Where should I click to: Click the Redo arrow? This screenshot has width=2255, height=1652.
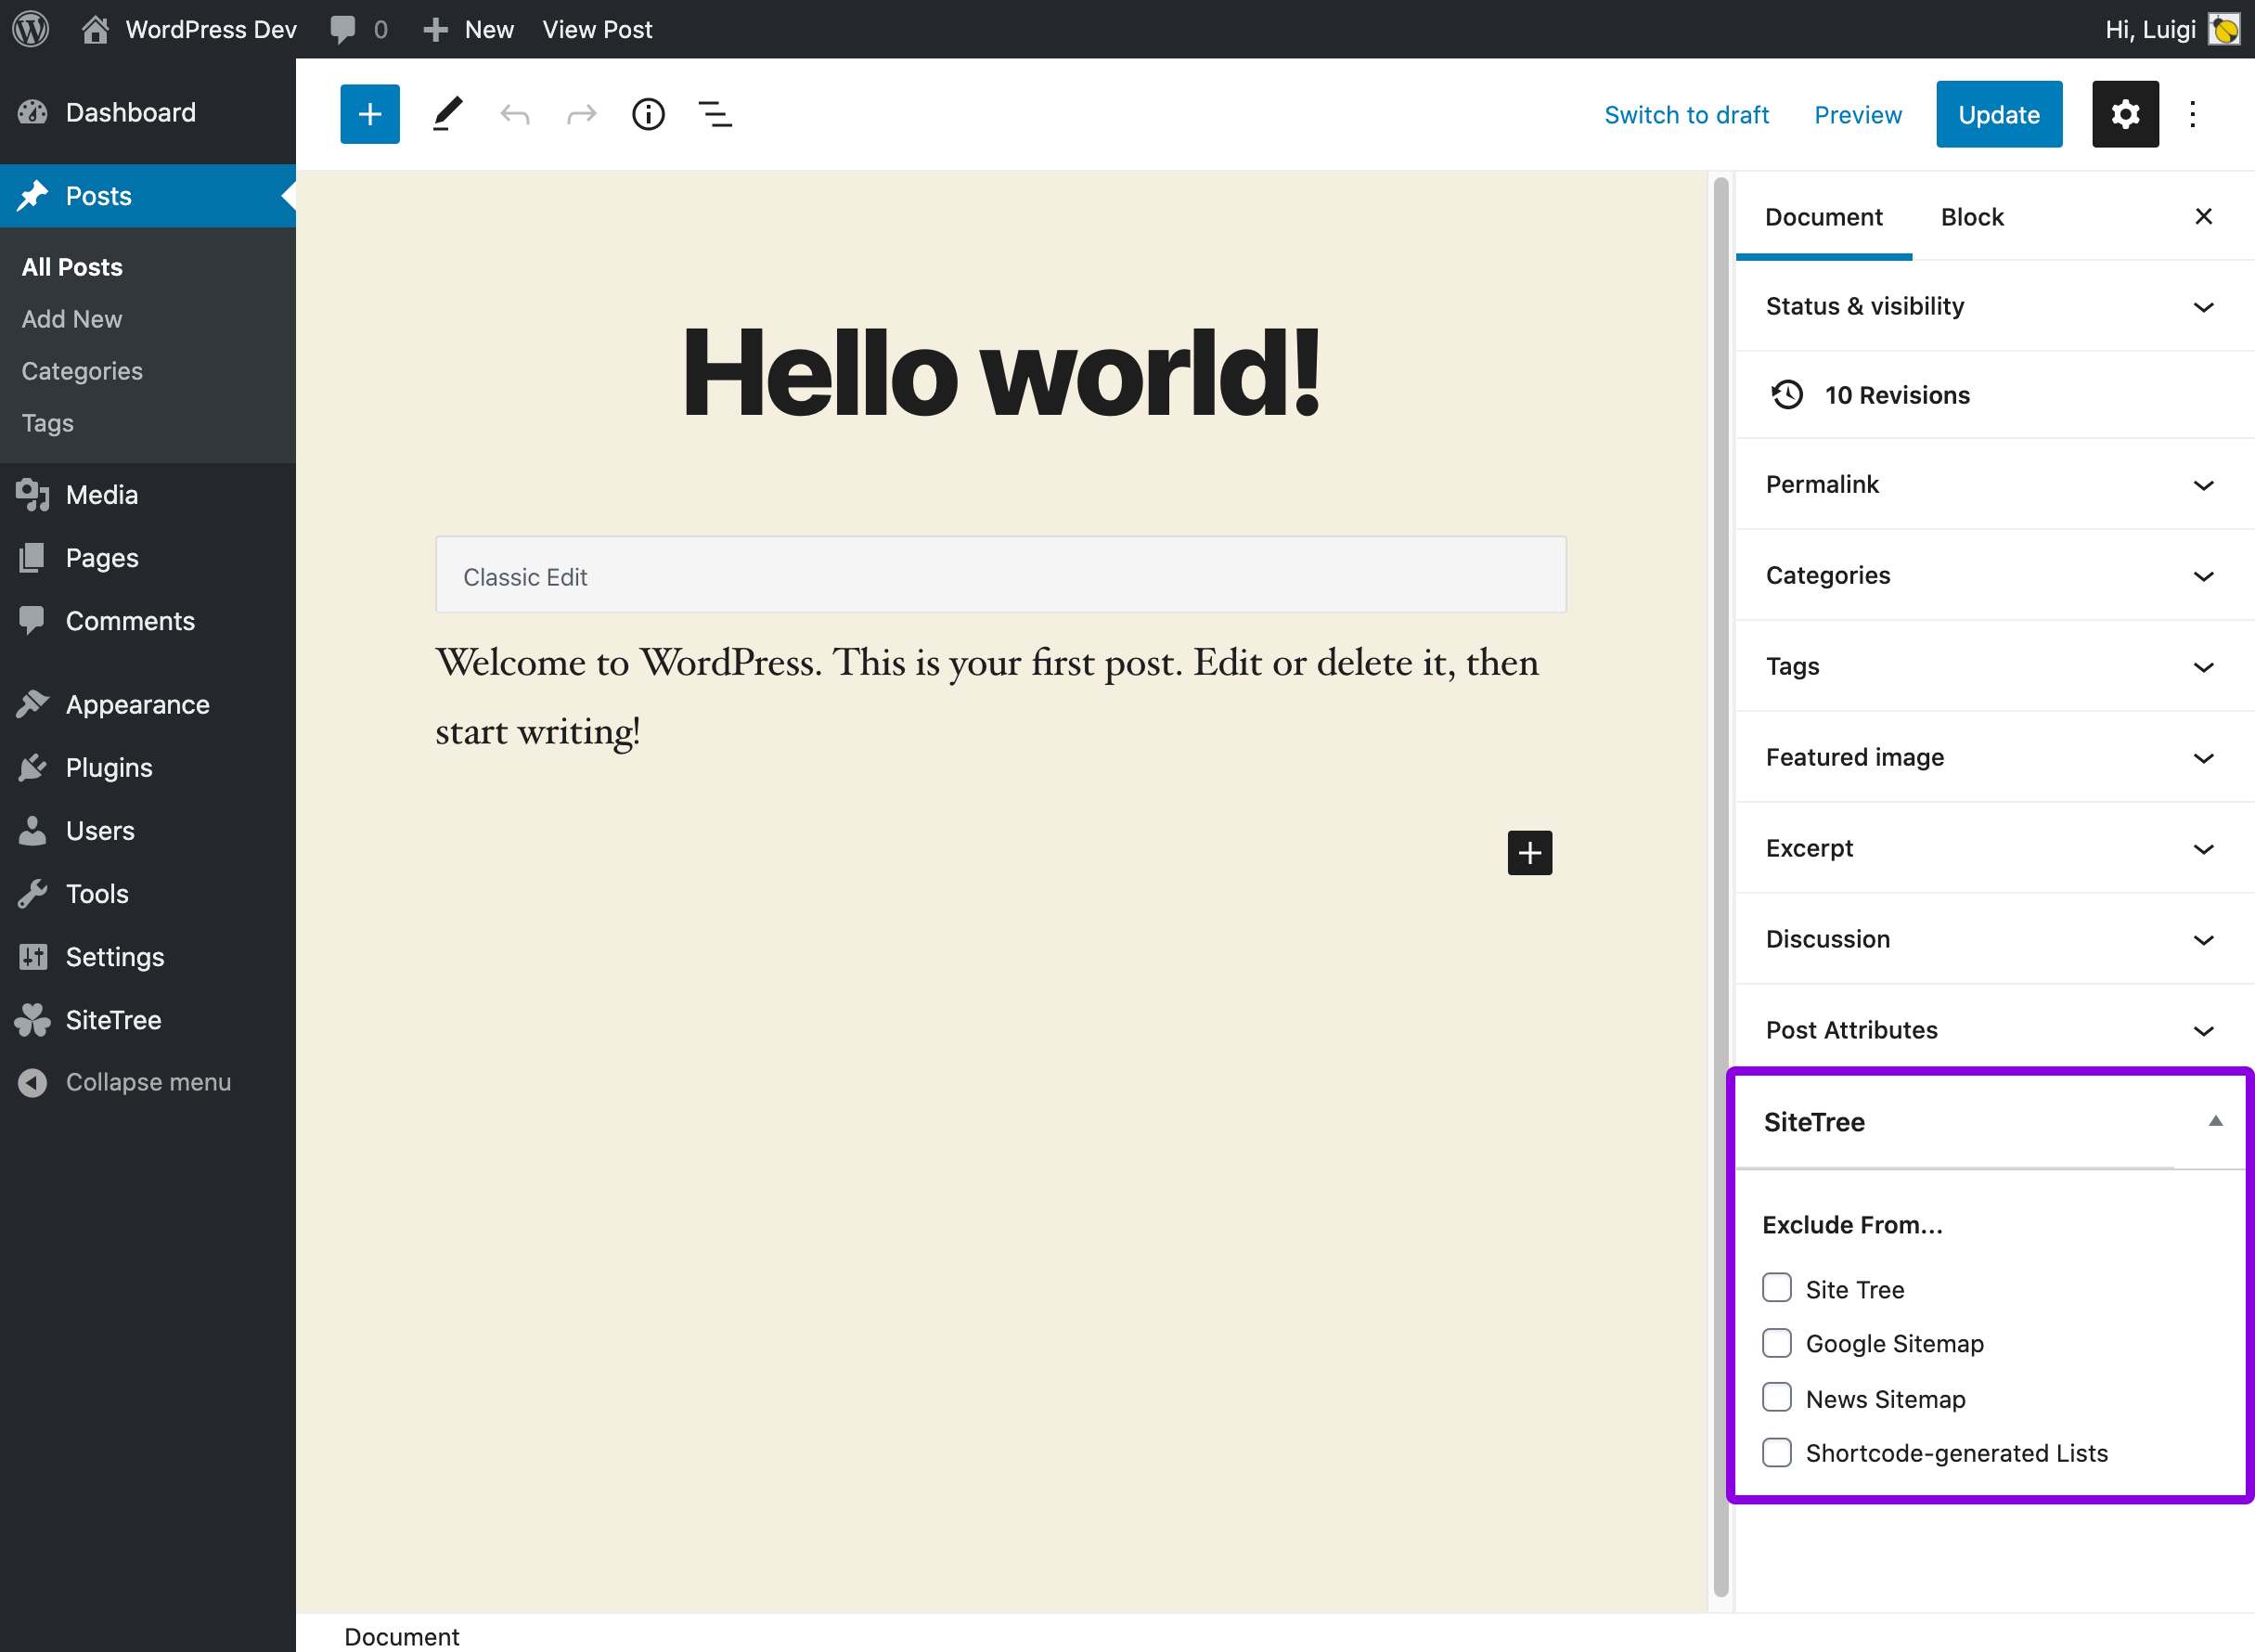(581, 114)
